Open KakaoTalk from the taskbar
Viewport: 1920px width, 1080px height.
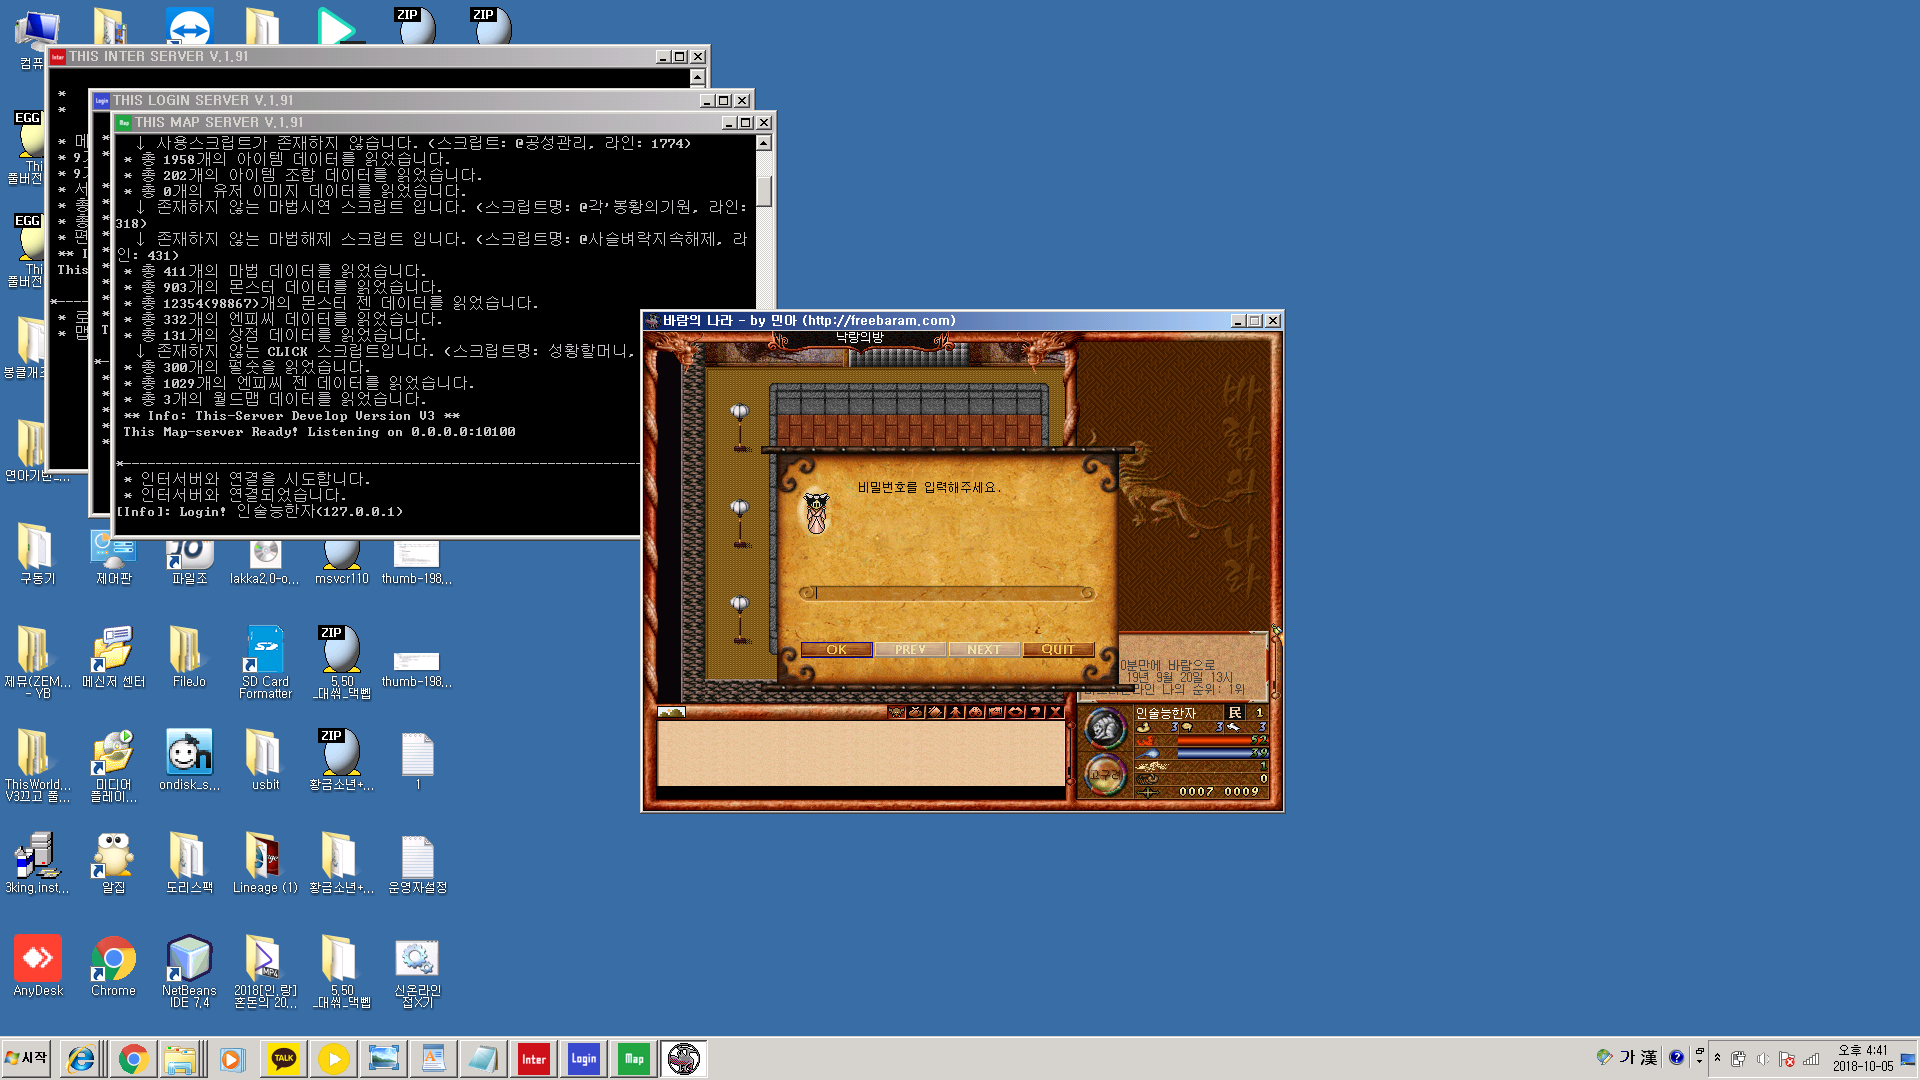click(284, 1059)
